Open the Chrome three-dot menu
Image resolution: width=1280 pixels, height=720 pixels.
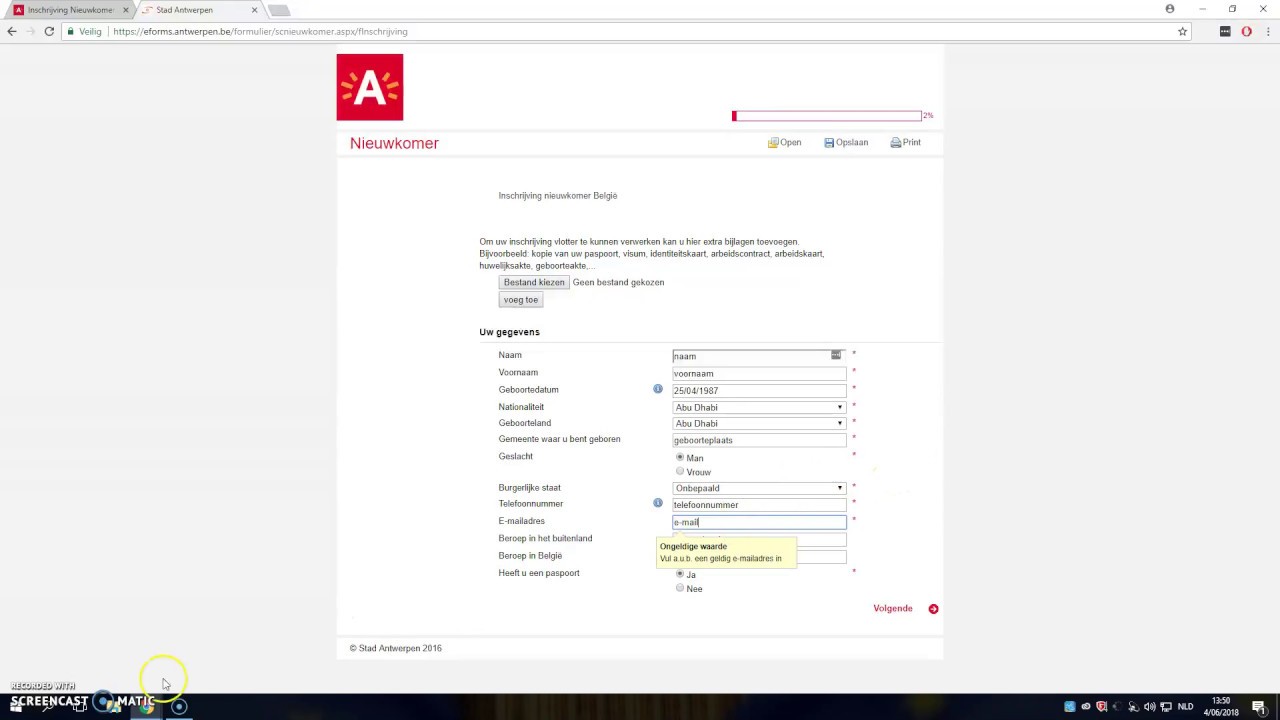click(1266, 31)
